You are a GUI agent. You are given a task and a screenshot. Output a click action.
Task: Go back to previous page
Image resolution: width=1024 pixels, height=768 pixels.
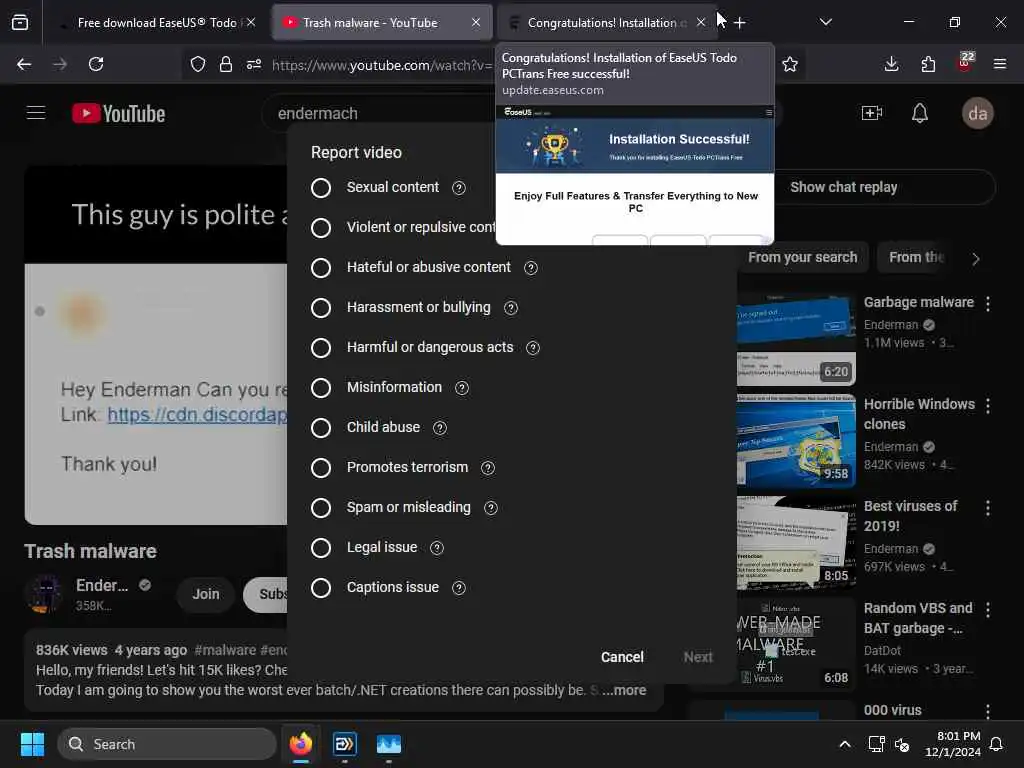pyautogui.click(x=24, y=64)
